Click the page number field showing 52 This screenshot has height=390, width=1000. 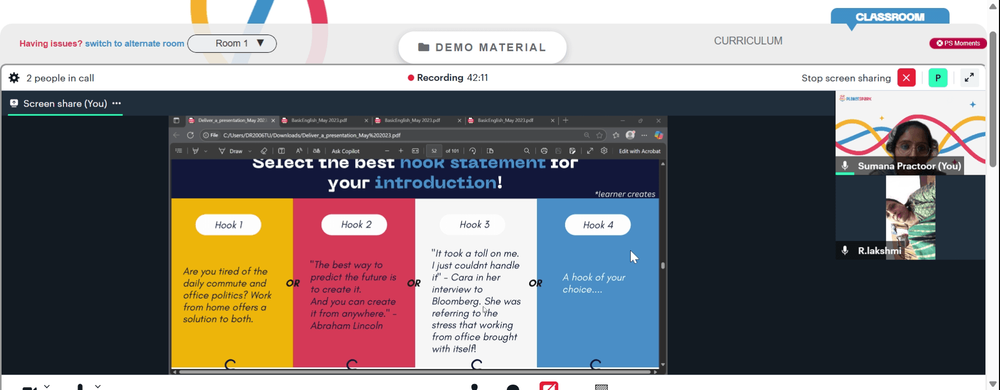[x=434, y=151]
